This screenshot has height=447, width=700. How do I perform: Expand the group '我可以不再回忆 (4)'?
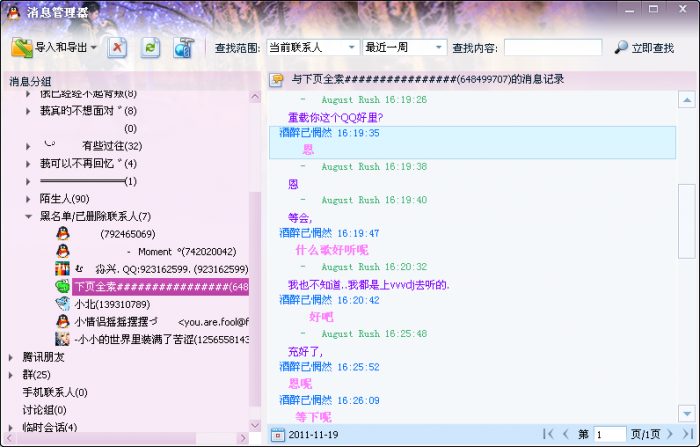(28, 164)
